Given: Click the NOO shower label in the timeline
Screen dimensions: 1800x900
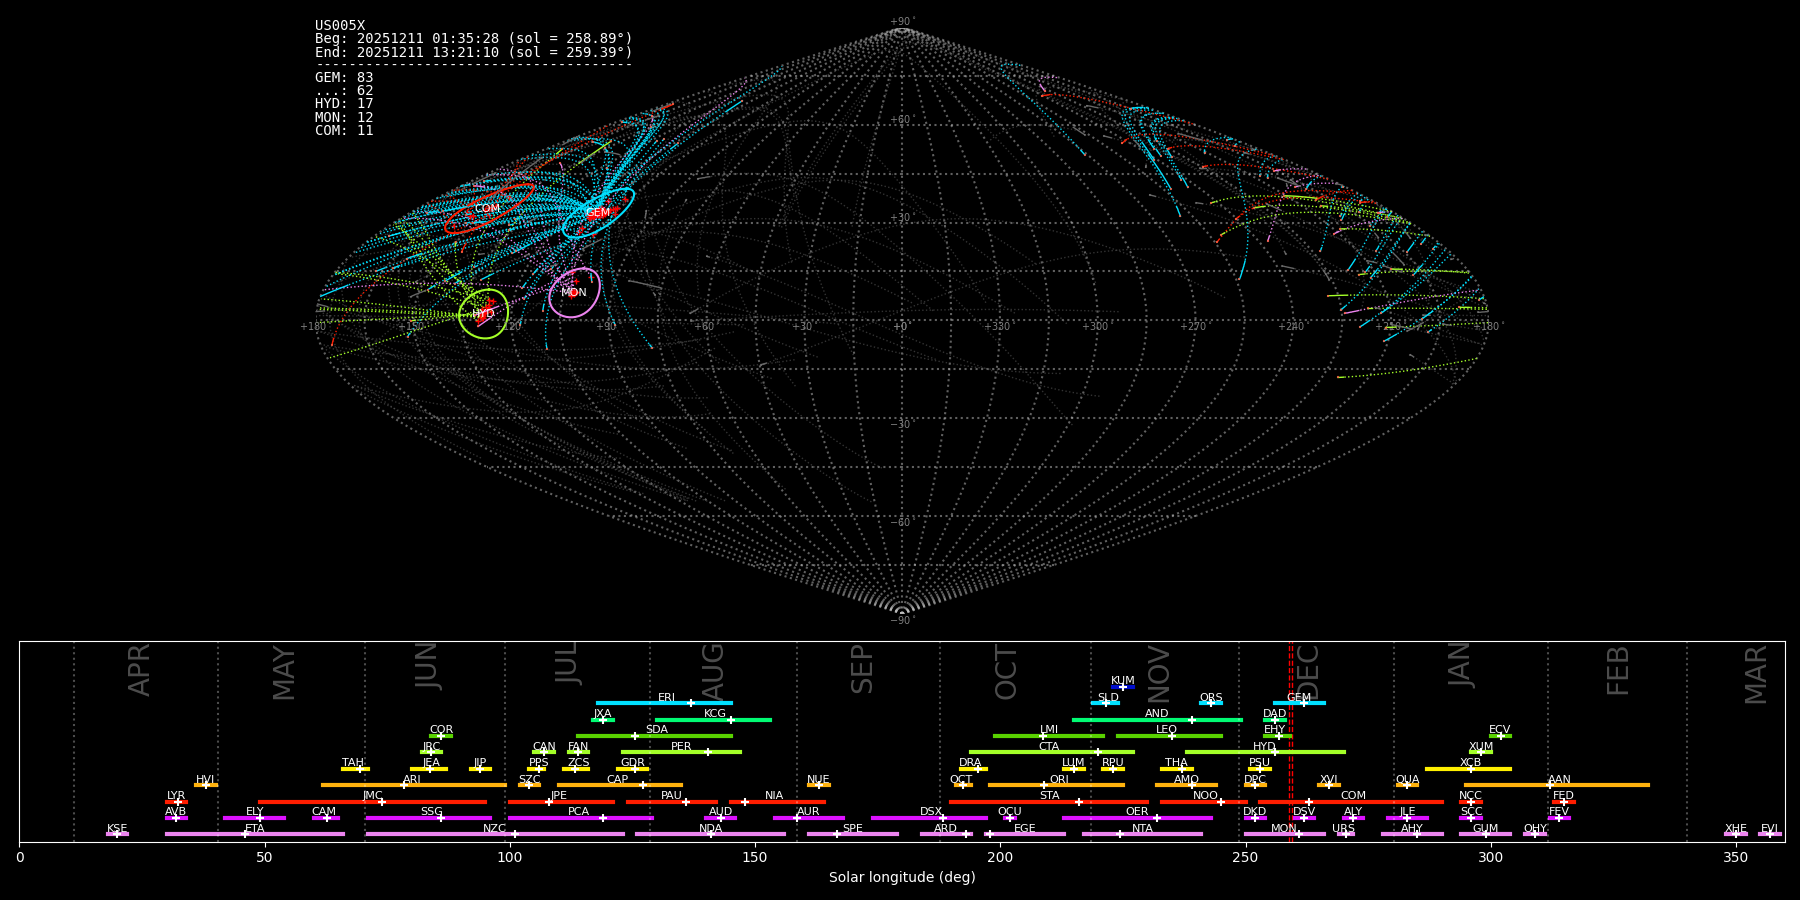Looking at the screenshot, I should 1205,796.
